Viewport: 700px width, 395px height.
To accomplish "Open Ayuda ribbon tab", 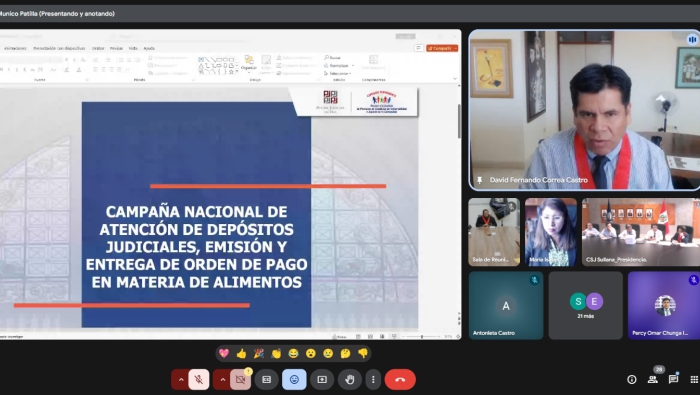I will click(x=149, y=48).
